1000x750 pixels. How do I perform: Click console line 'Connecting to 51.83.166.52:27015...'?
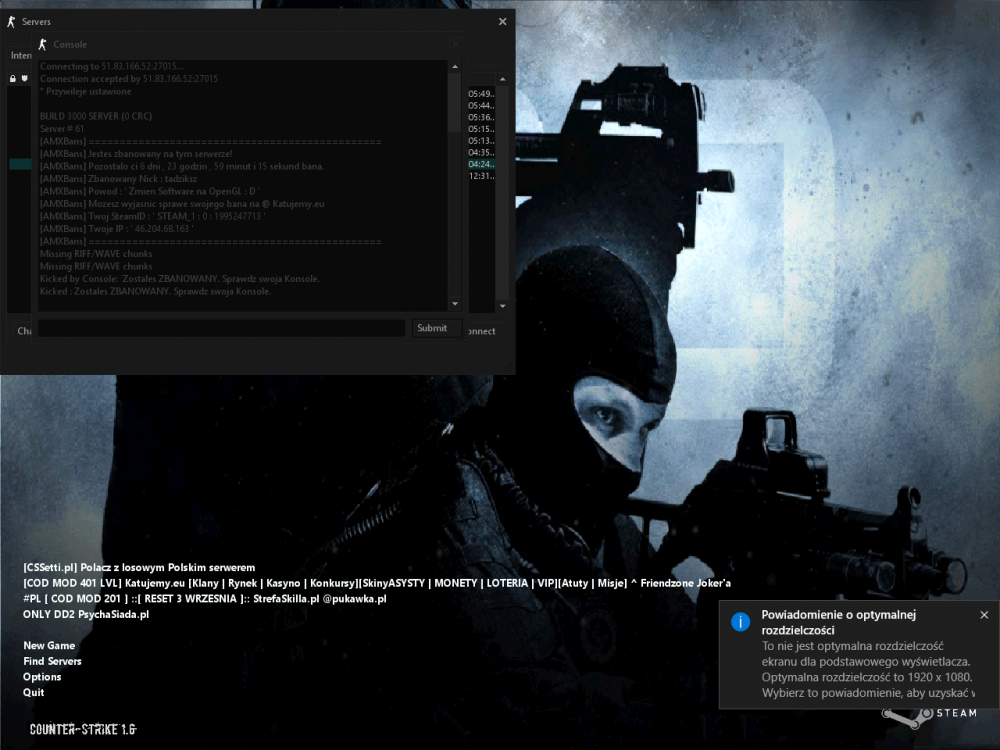[x=112, y=66]
